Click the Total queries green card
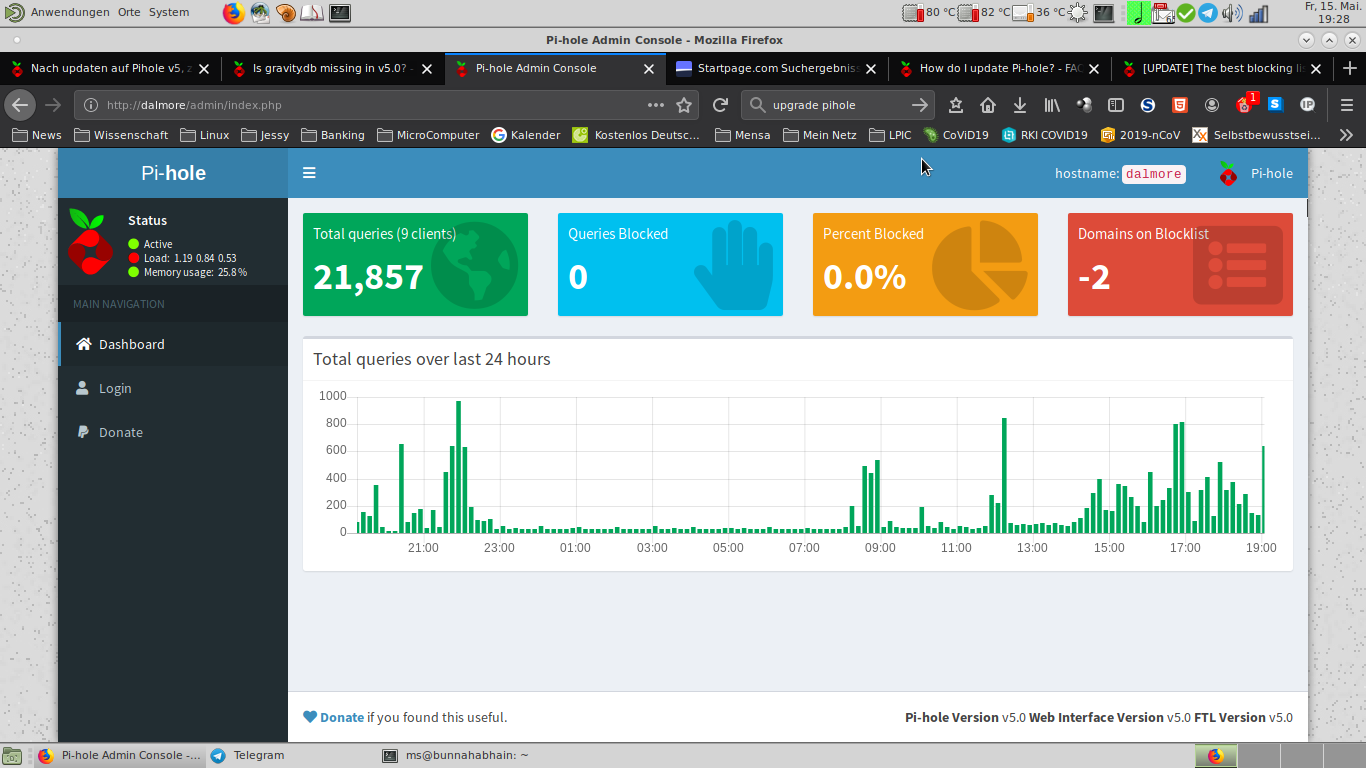The height and width of the screenshot is (768, 1366). [x=415, y=264]
